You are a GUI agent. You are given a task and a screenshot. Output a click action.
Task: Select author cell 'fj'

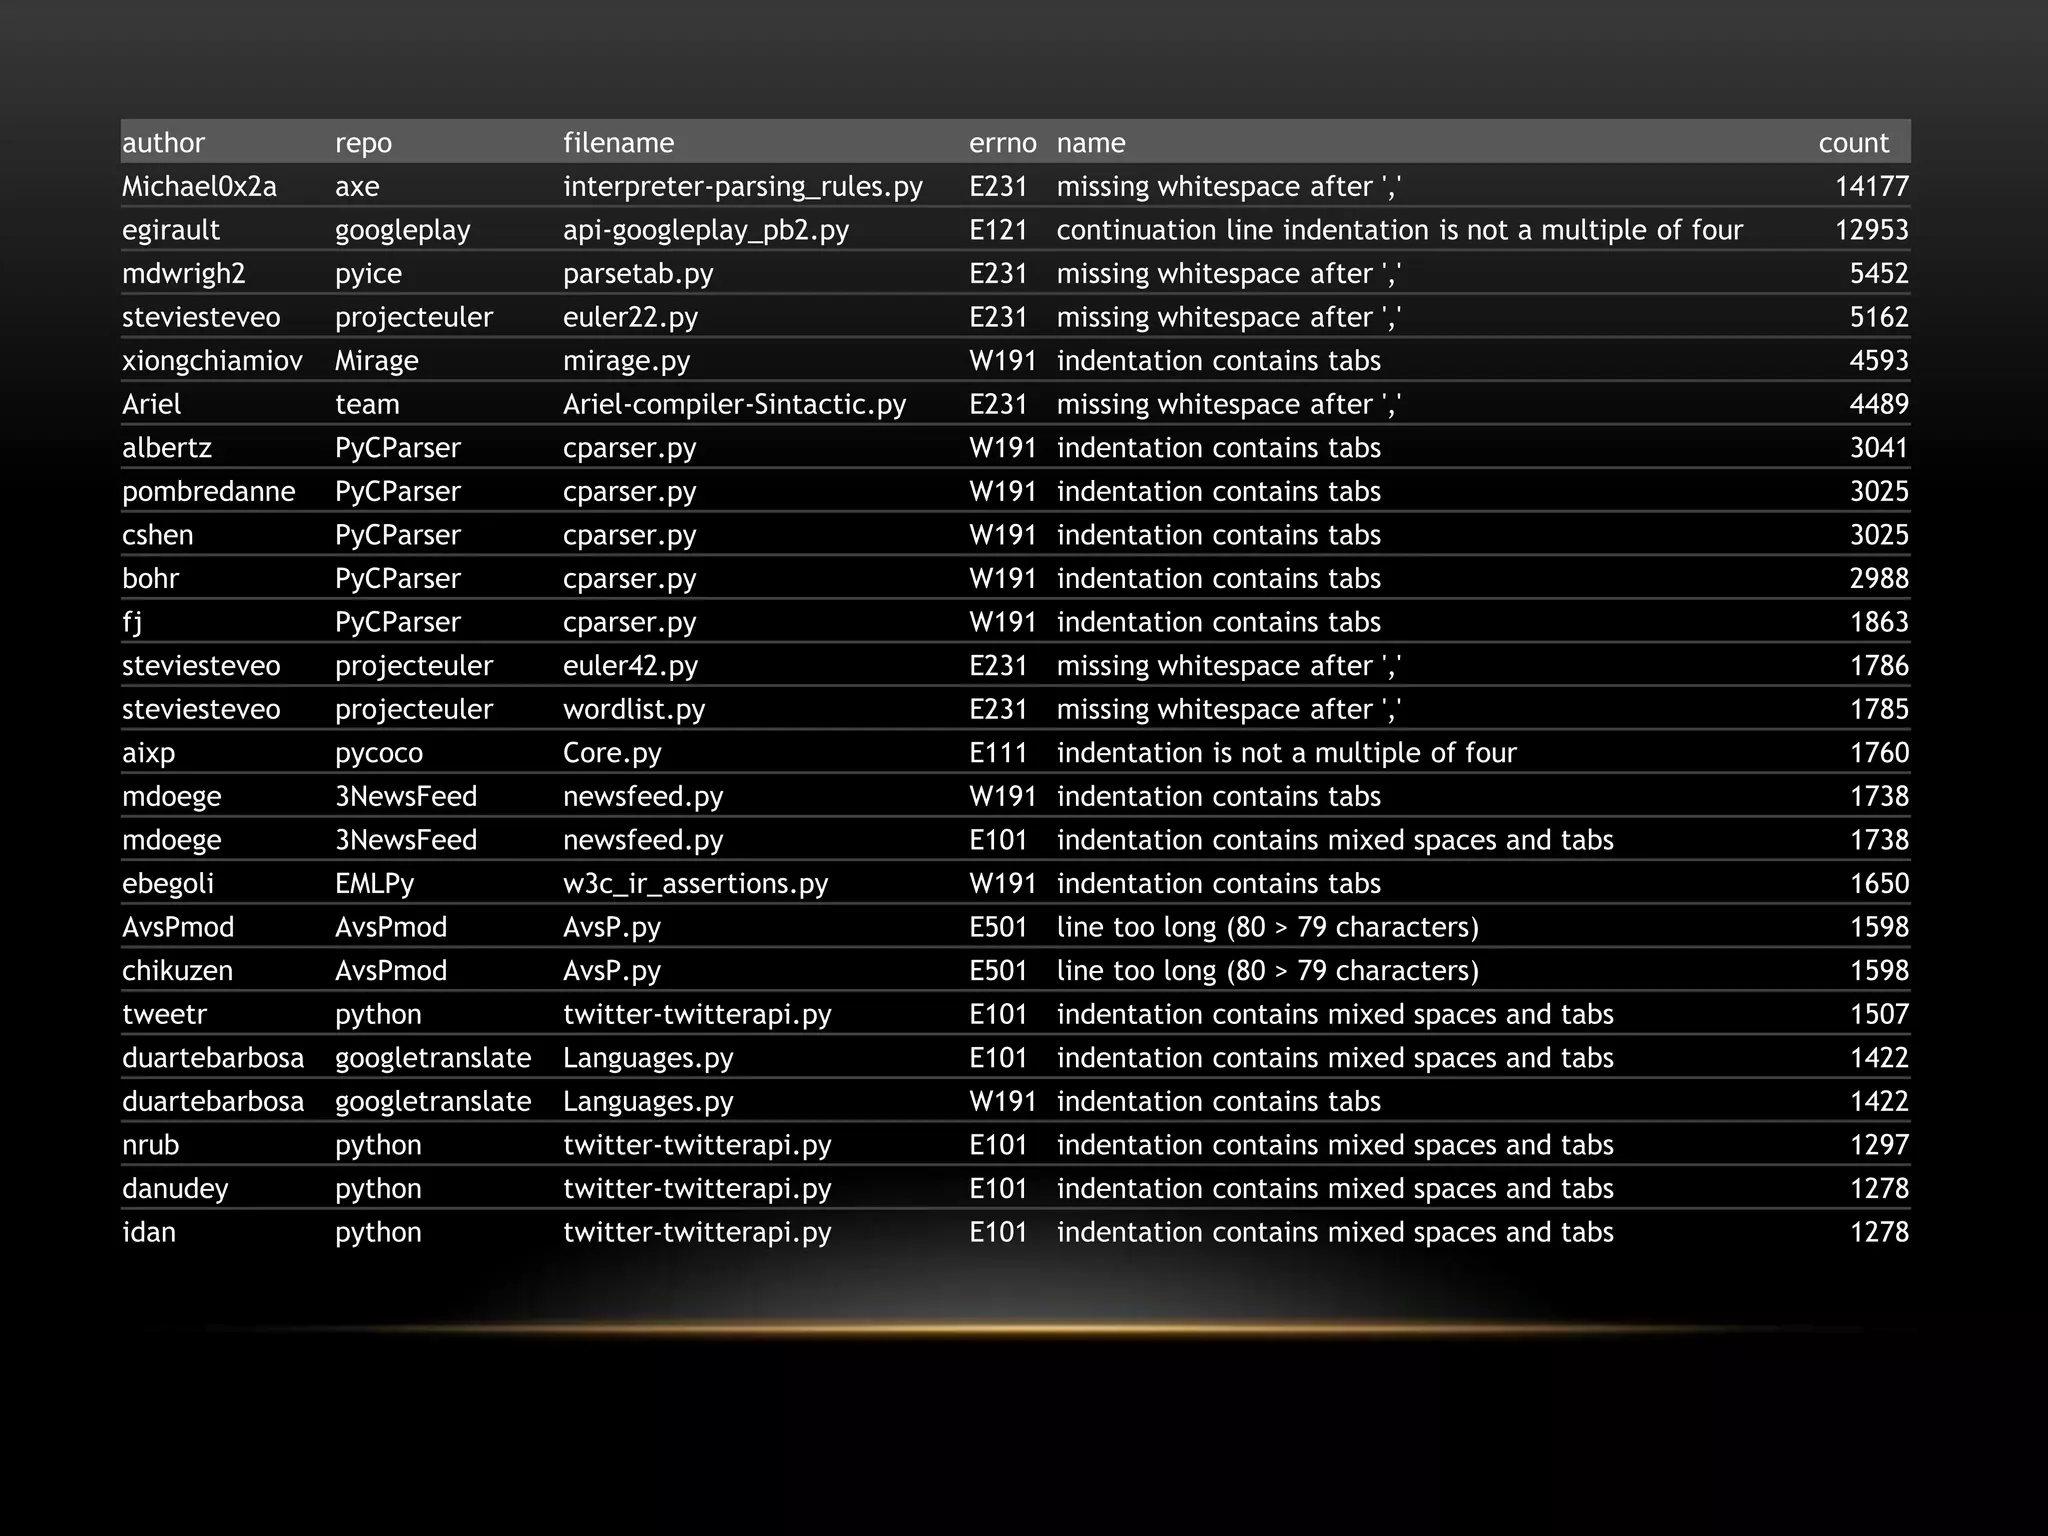coord(132,622)
